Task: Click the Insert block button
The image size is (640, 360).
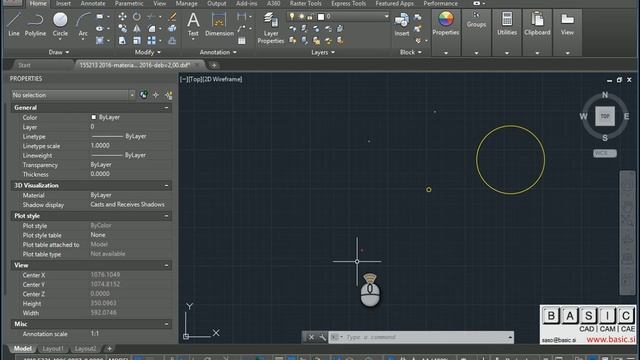Action: (402, 24)
